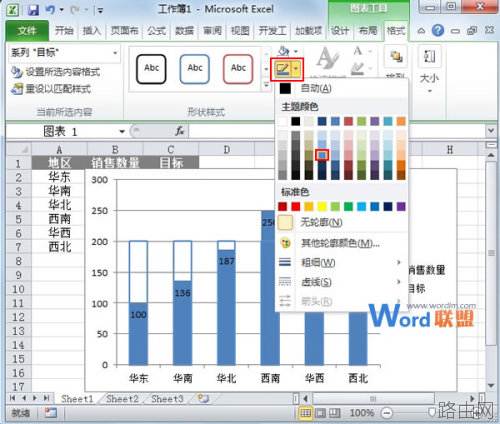Pick the red standard color swatch
This screenshot has width=500, height=424.
pyautogui.click(x=295, y=207)
